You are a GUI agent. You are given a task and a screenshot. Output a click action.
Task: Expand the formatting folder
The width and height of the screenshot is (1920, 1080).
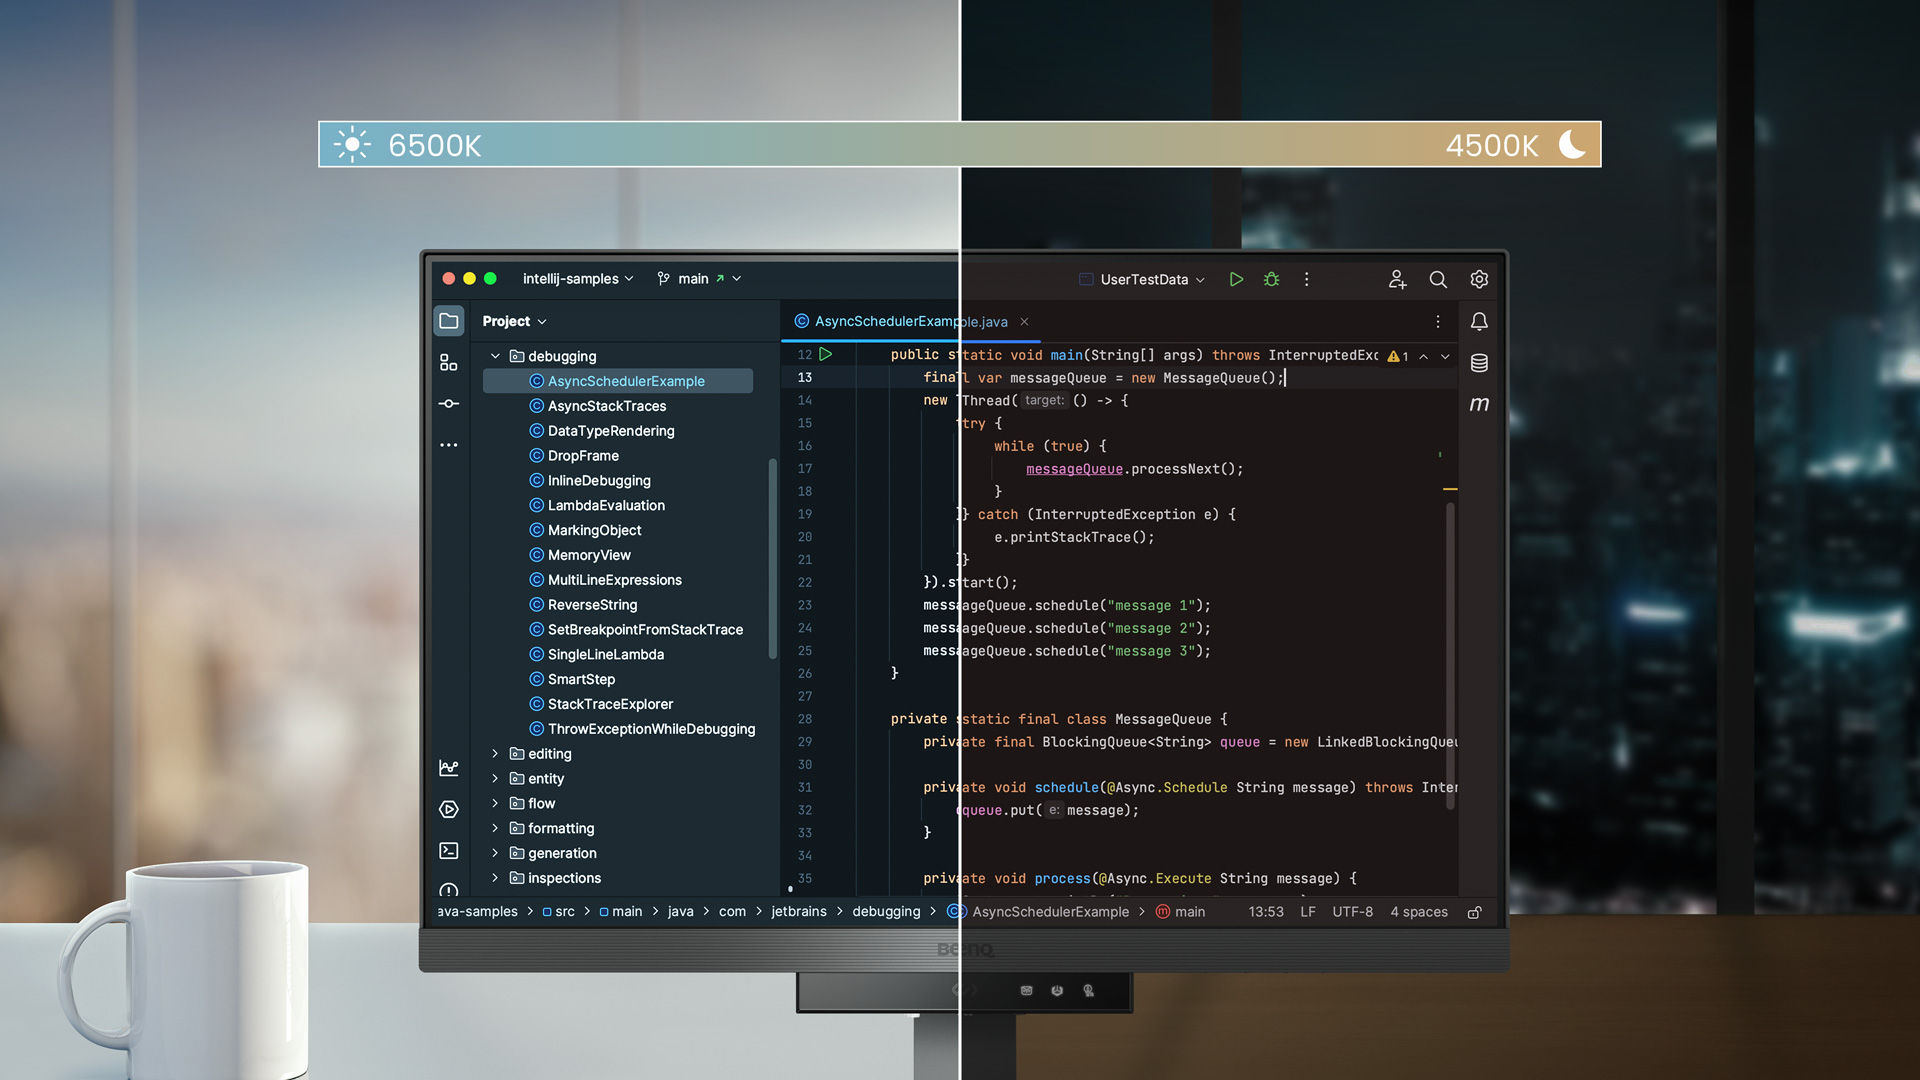tap(495, 828)
